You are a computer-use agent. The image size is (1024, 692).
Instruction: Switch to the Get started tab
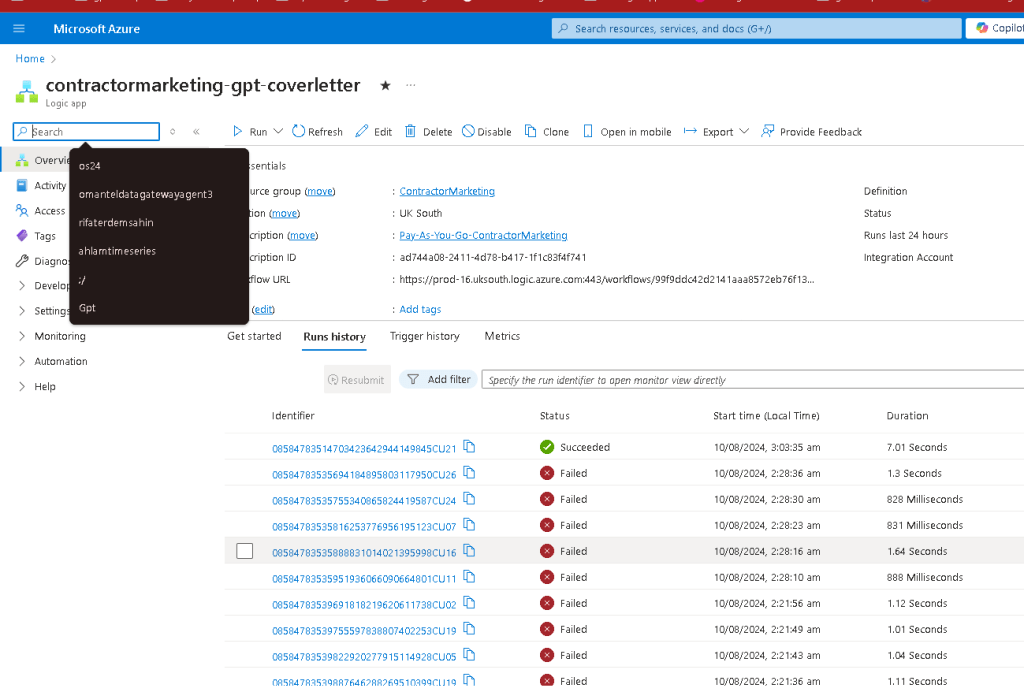click(x=254, y=336)
